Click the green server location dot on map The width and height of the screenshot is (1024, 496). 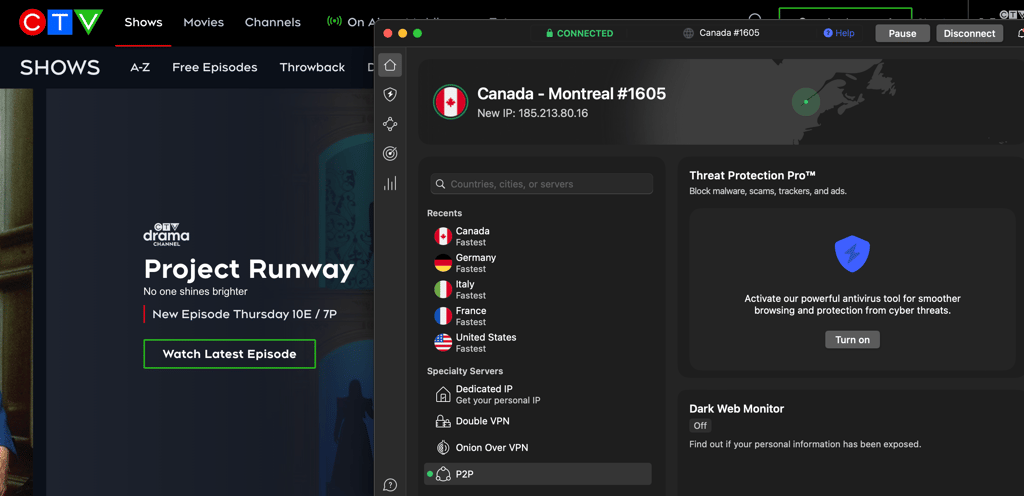[x=806, y=102]
